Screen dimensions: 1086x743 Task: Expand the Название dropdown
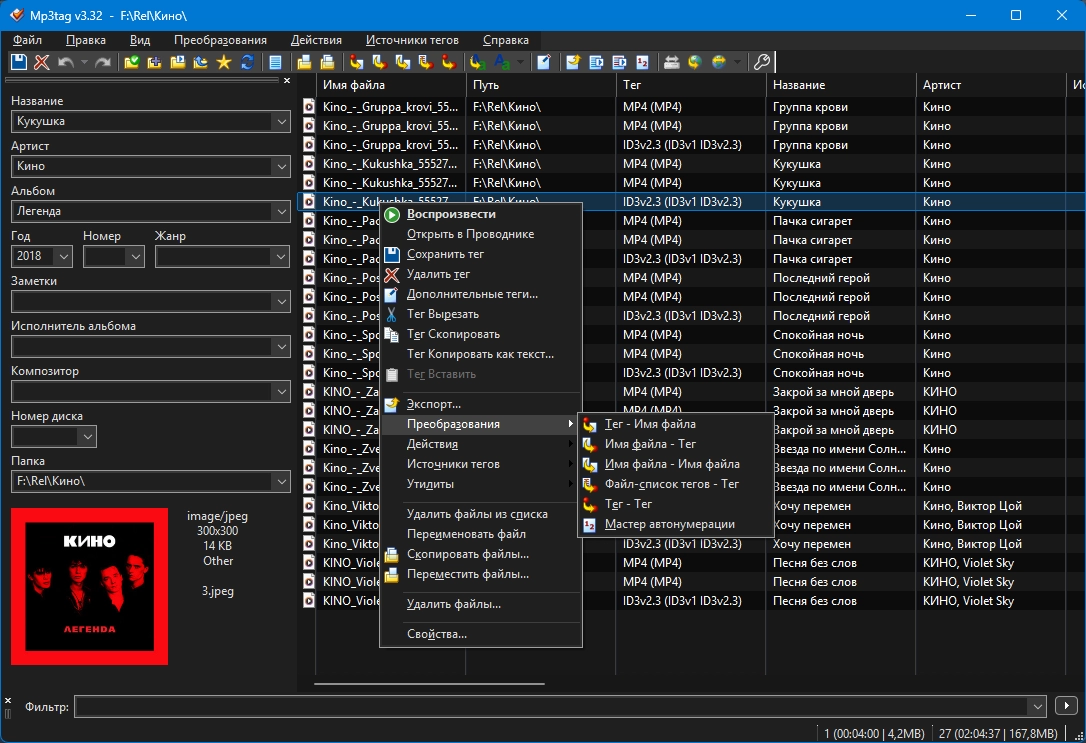tap(280, 121)
